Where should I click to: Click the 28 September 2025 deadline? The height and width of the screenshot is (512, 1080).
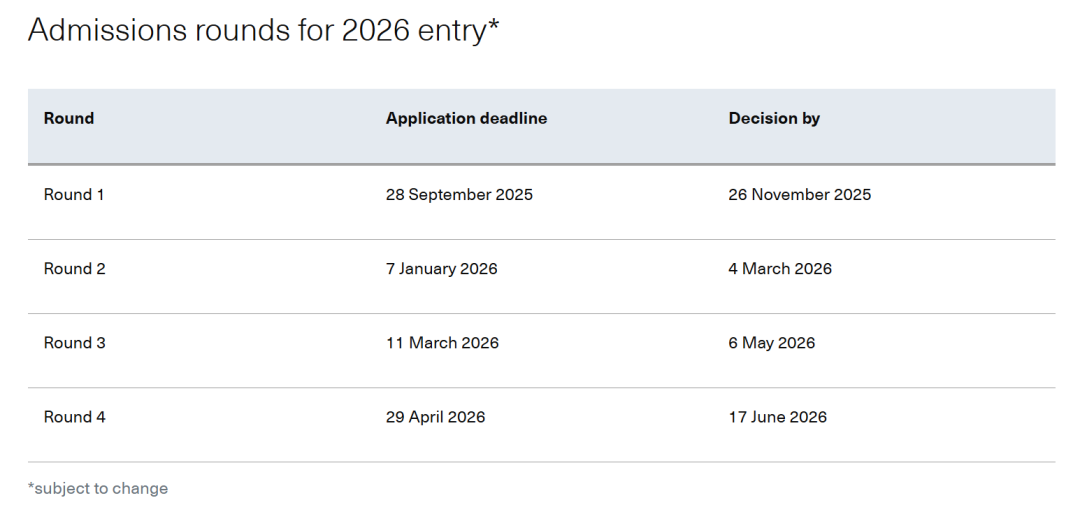(459, 195)
